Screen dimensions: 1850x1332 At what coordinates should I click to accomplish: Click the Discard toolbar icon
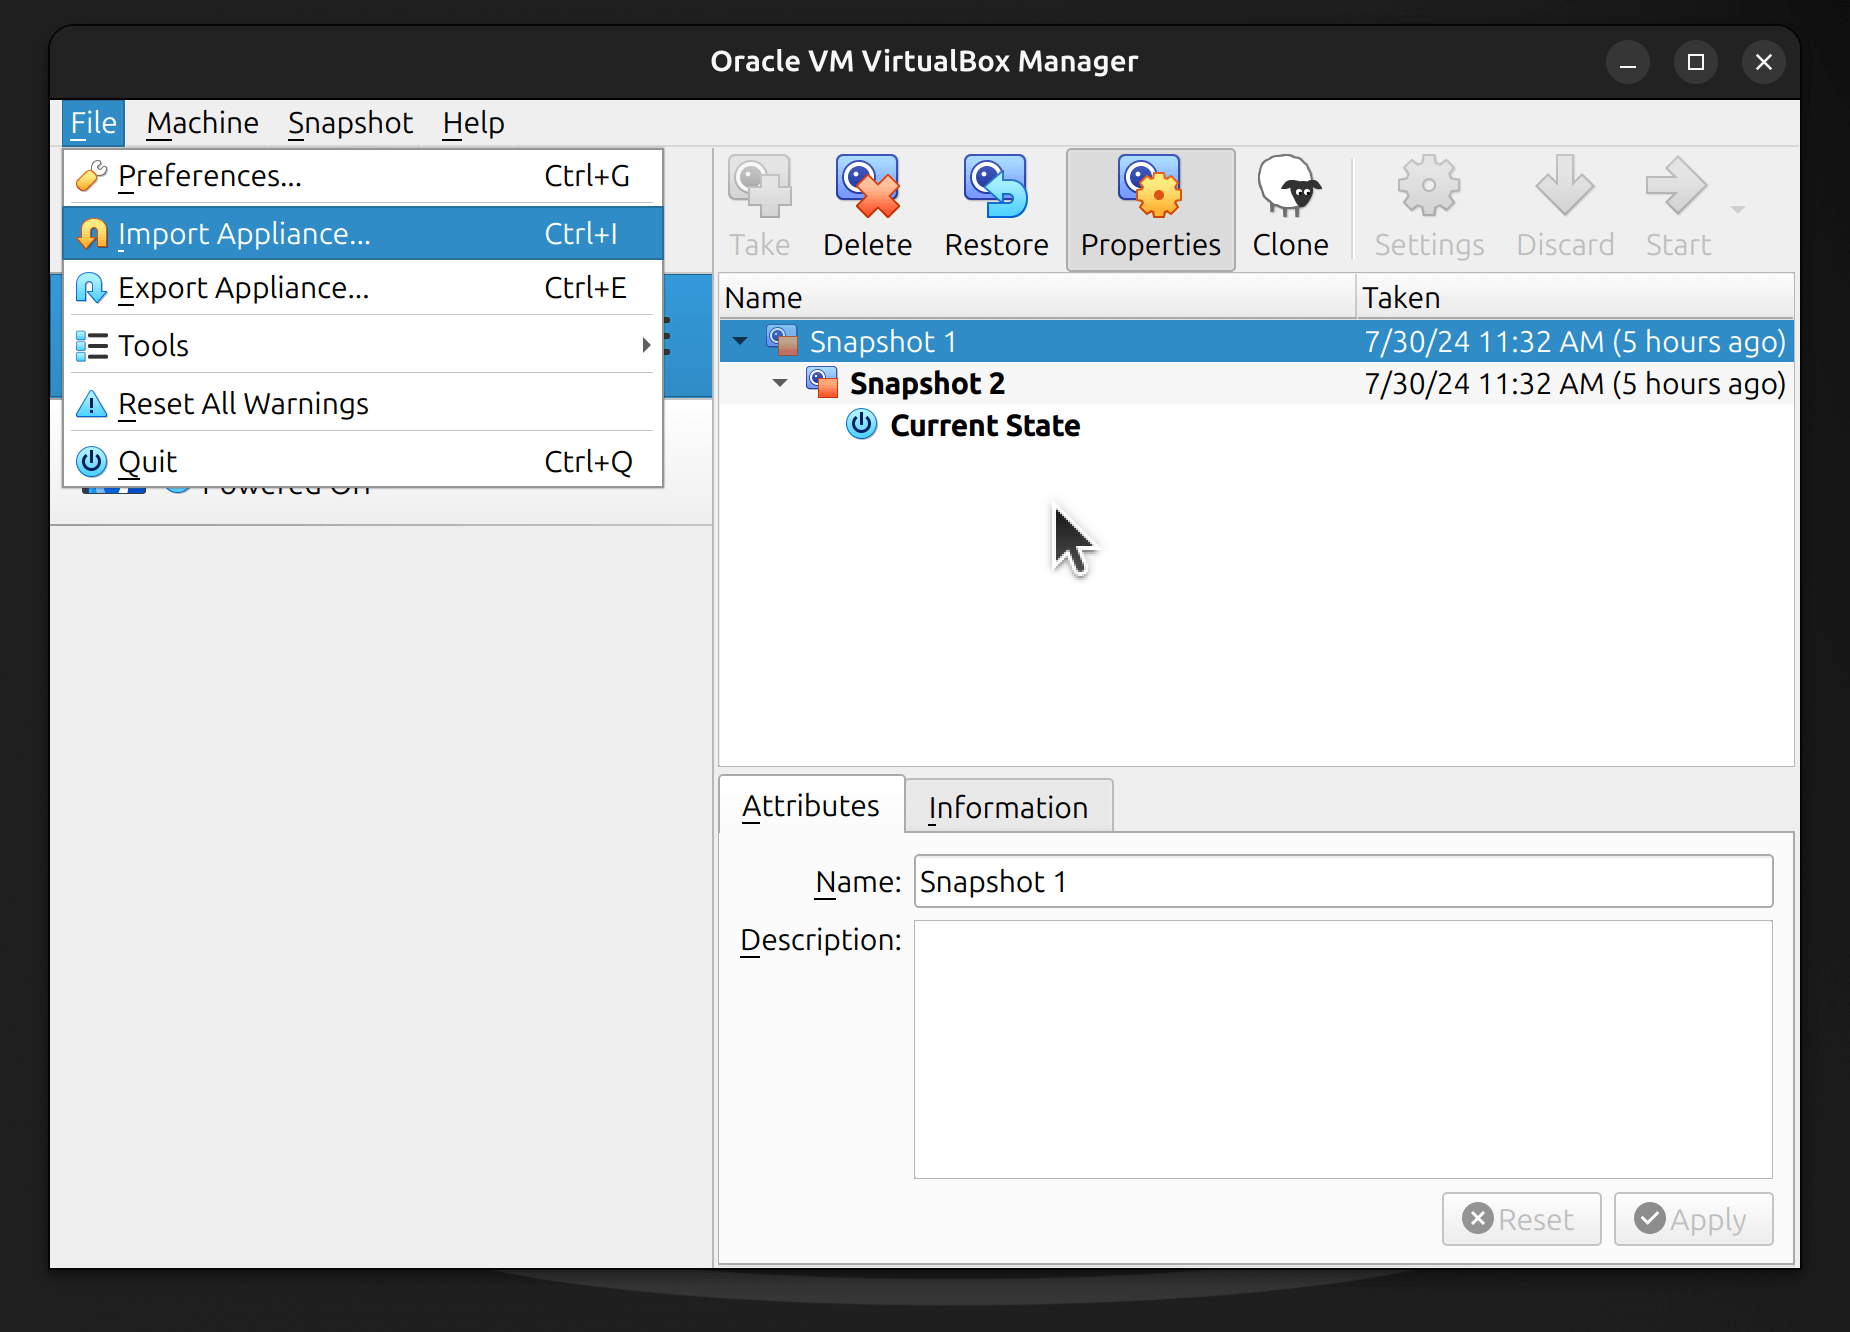1564,205
